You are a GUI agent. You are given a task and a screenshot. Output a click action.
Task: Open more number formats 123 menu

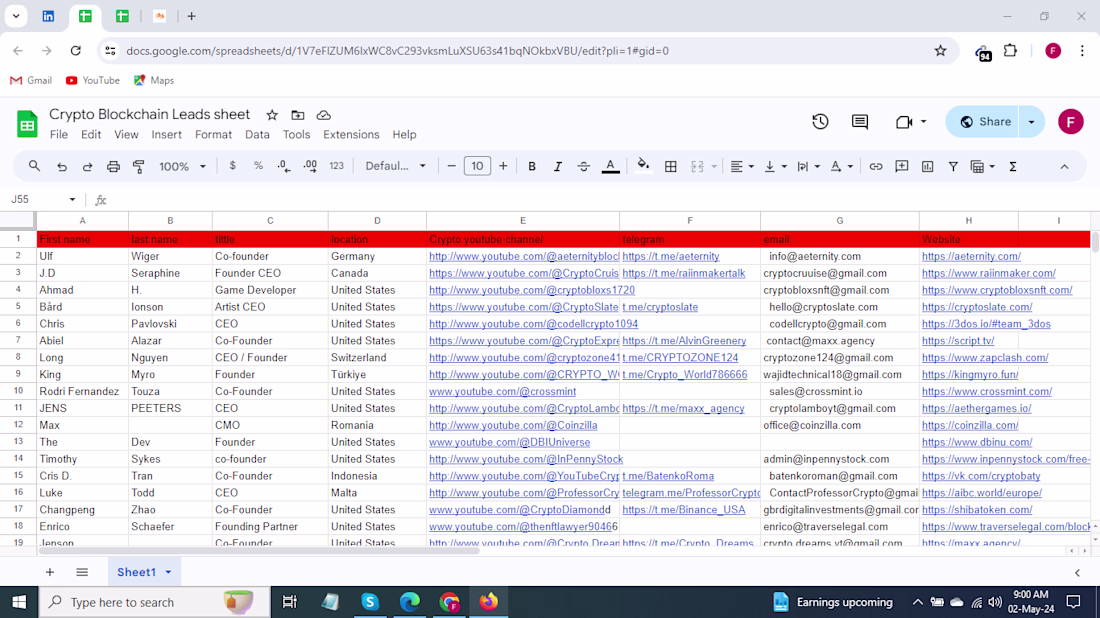pos(337,166)
